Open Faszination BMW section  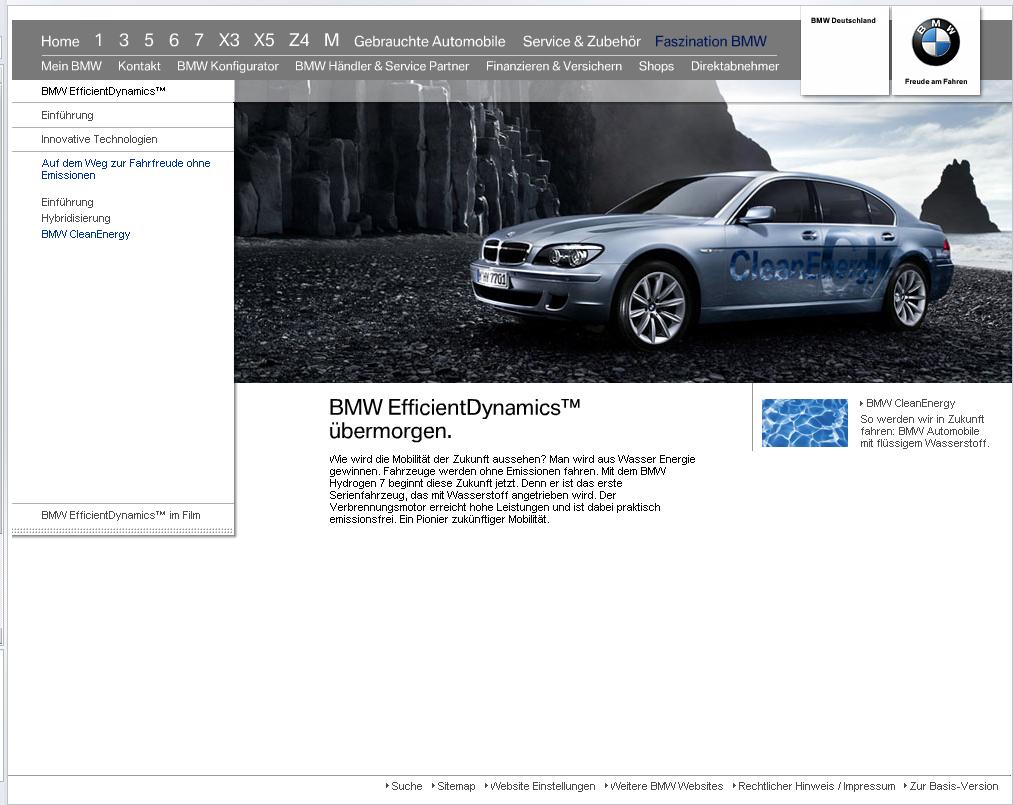[x=711, y=41]
